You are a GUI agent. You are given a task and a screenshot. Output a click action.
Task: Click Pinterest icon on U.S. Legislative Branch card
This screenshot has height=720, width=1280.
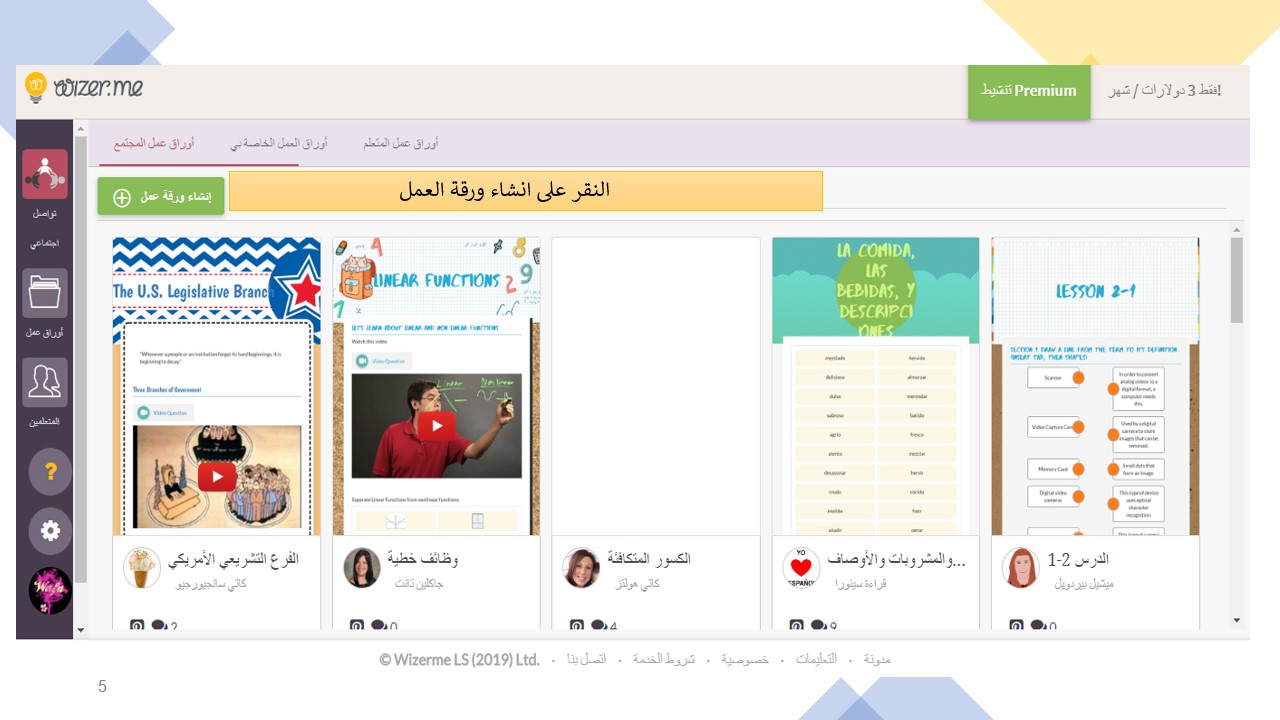coord(137,626)
